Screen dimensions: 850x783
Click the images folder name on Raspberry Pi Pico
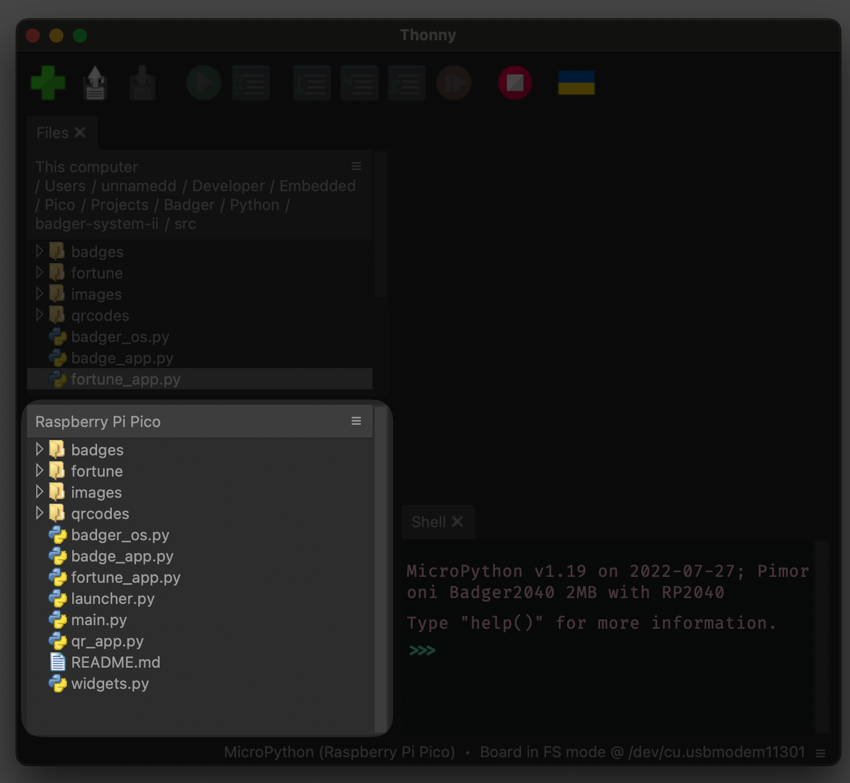pos(96,492)
